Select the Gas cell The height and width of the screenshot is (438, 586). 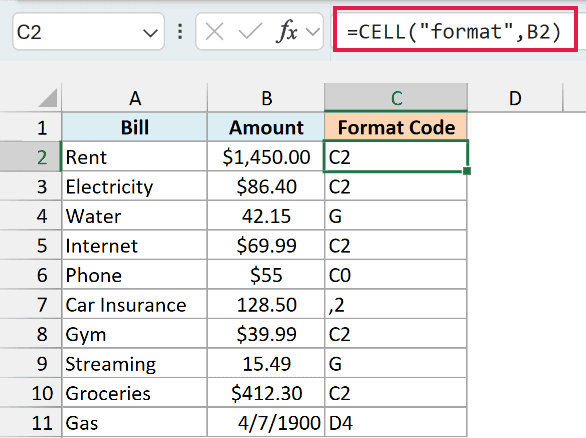click(x=135, y=422)
